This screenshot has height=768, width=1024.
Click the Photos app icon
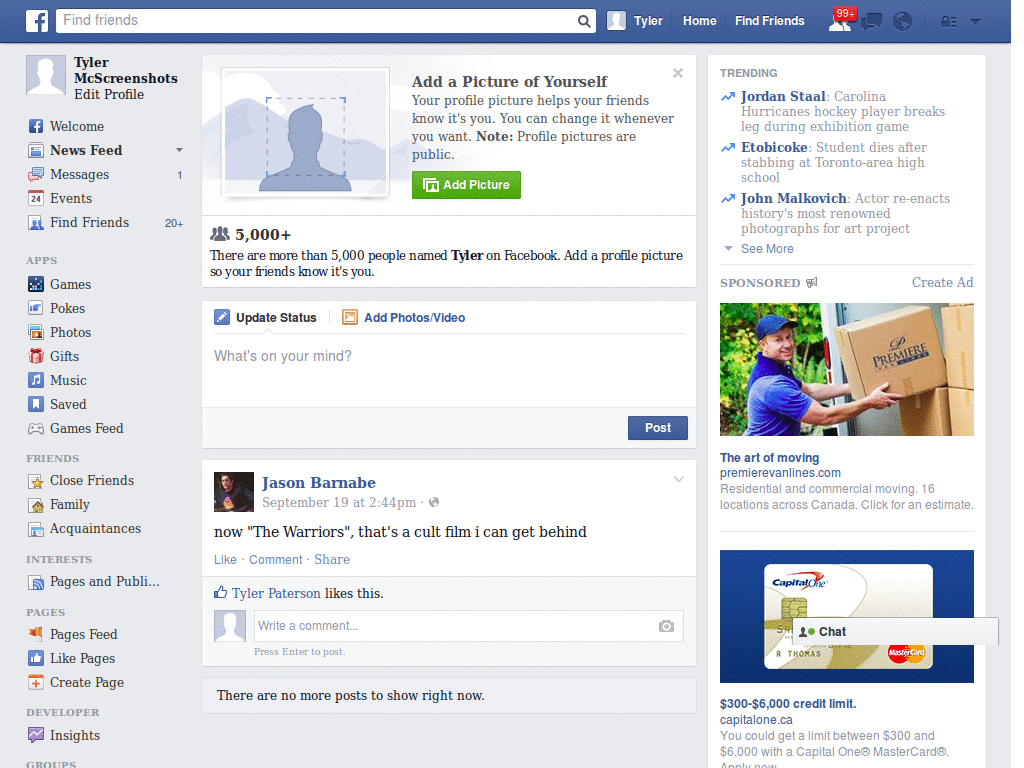pyautogui.click(x=36, y=332)
